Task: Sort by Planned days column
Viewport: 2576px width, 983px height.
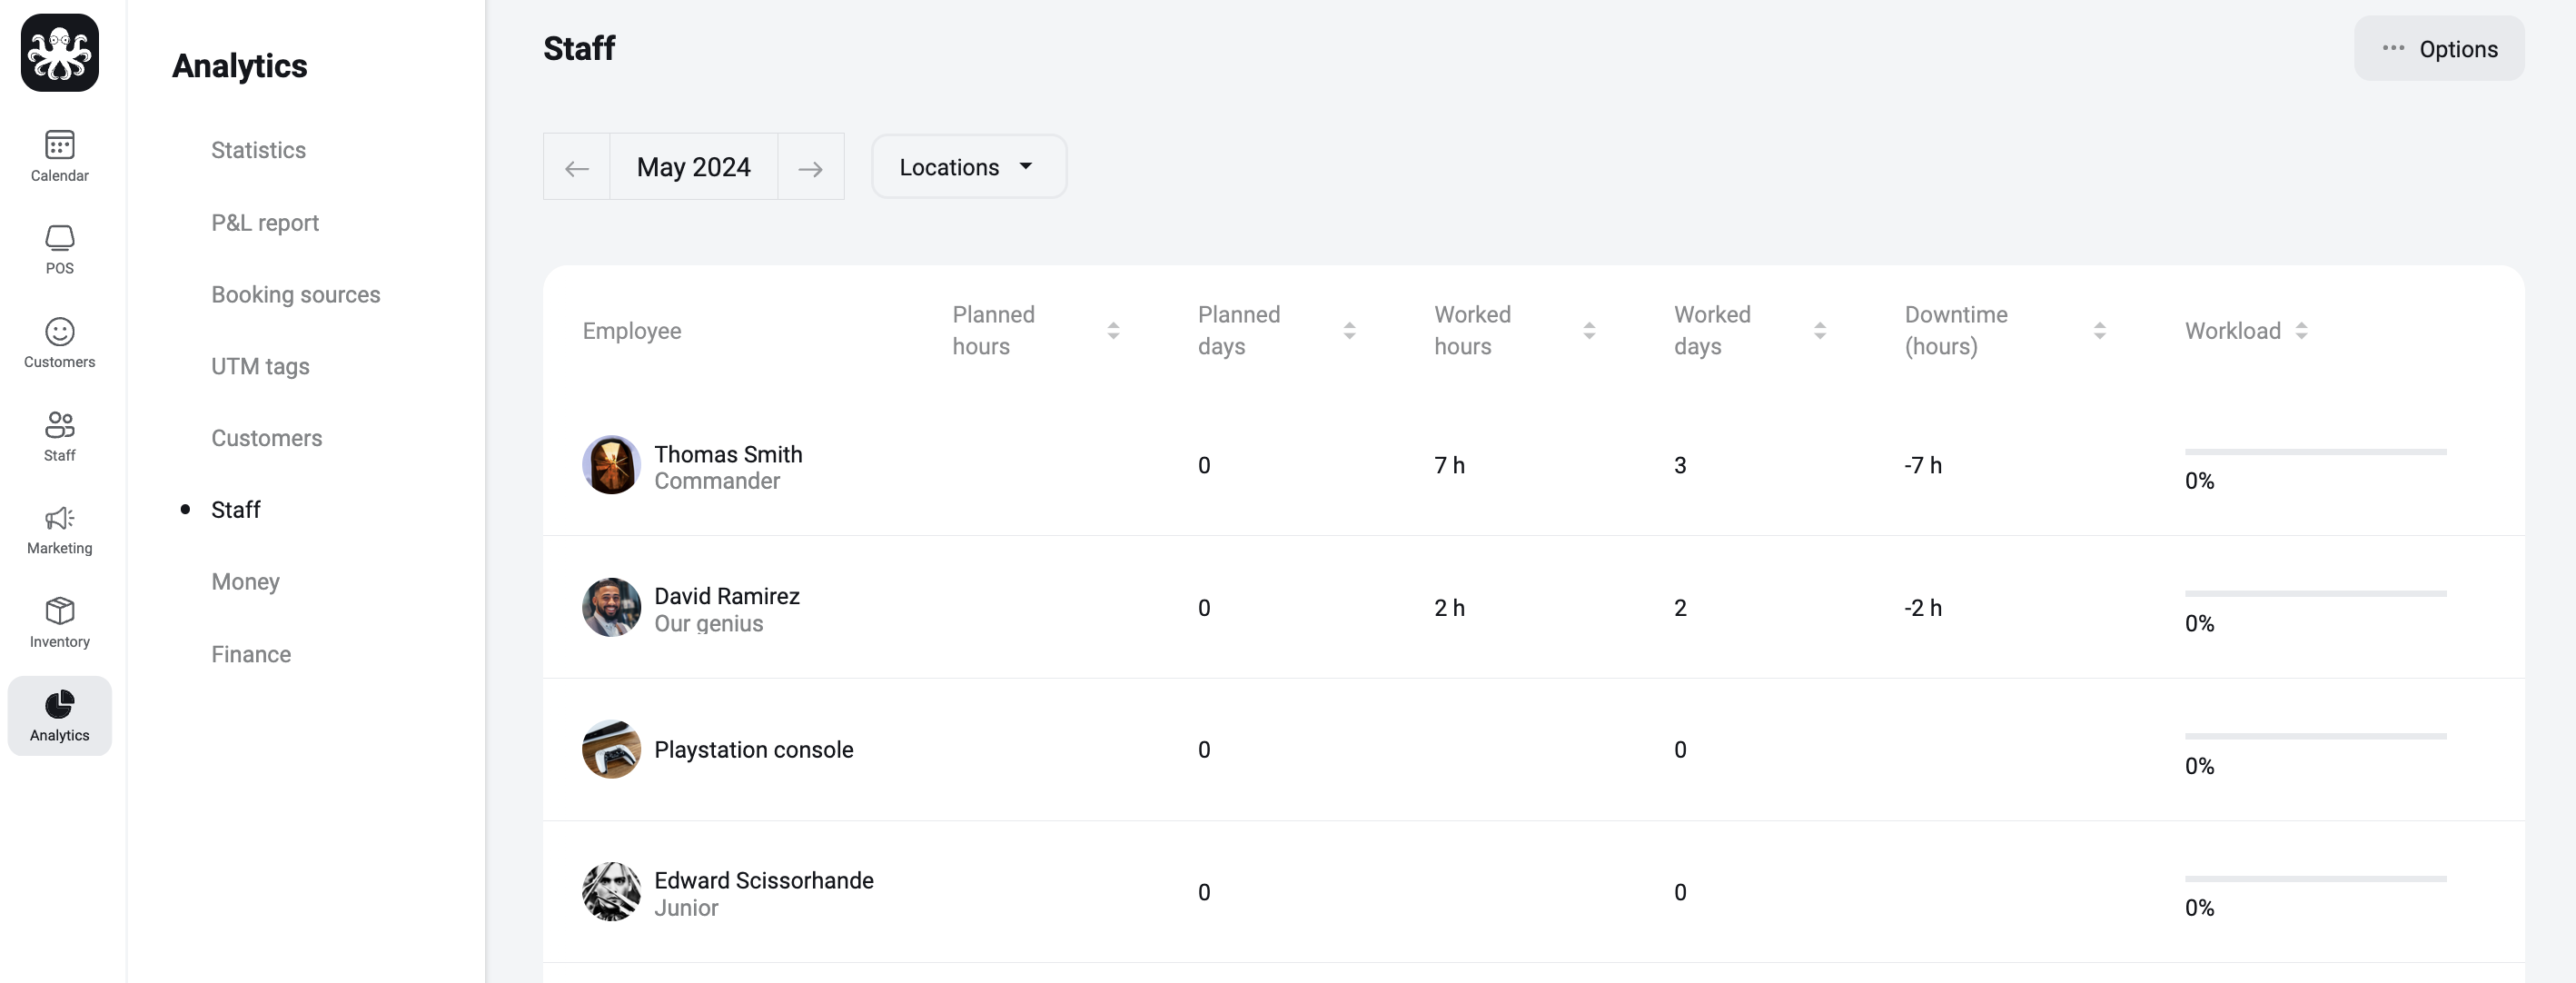Action: tap(1349, 330)
